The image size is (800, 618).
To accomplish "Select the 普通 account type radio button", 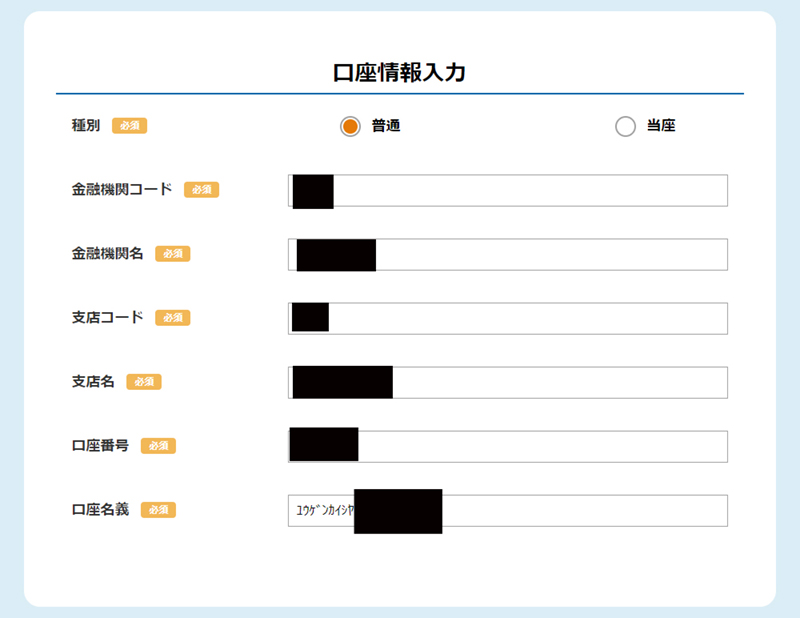I will coord(350,126).
